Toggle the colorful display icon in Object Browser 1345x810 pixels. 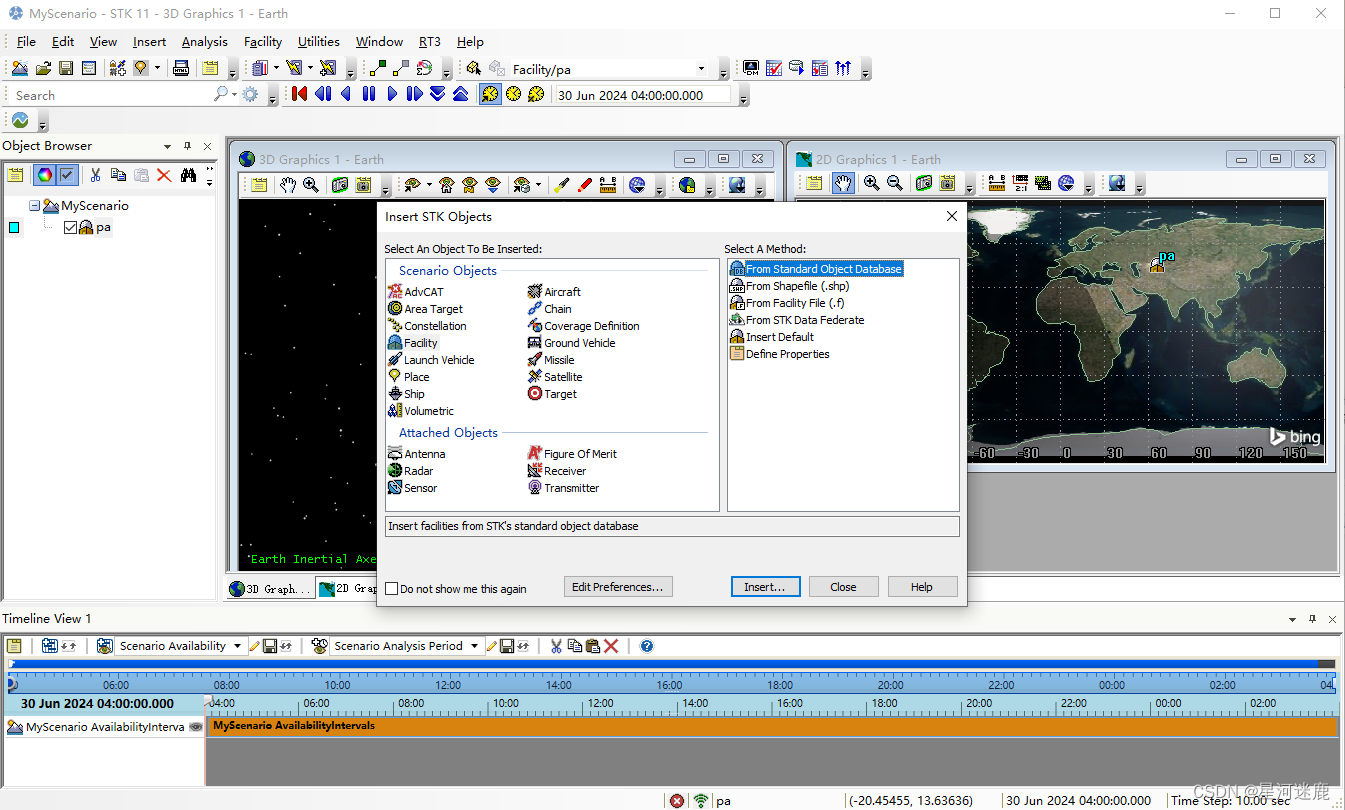tap(44, 175)
